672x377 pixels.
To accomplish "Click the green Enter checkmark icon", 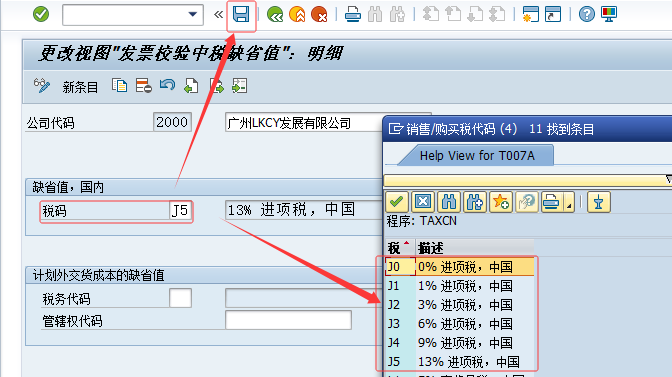I will [41, 15].
